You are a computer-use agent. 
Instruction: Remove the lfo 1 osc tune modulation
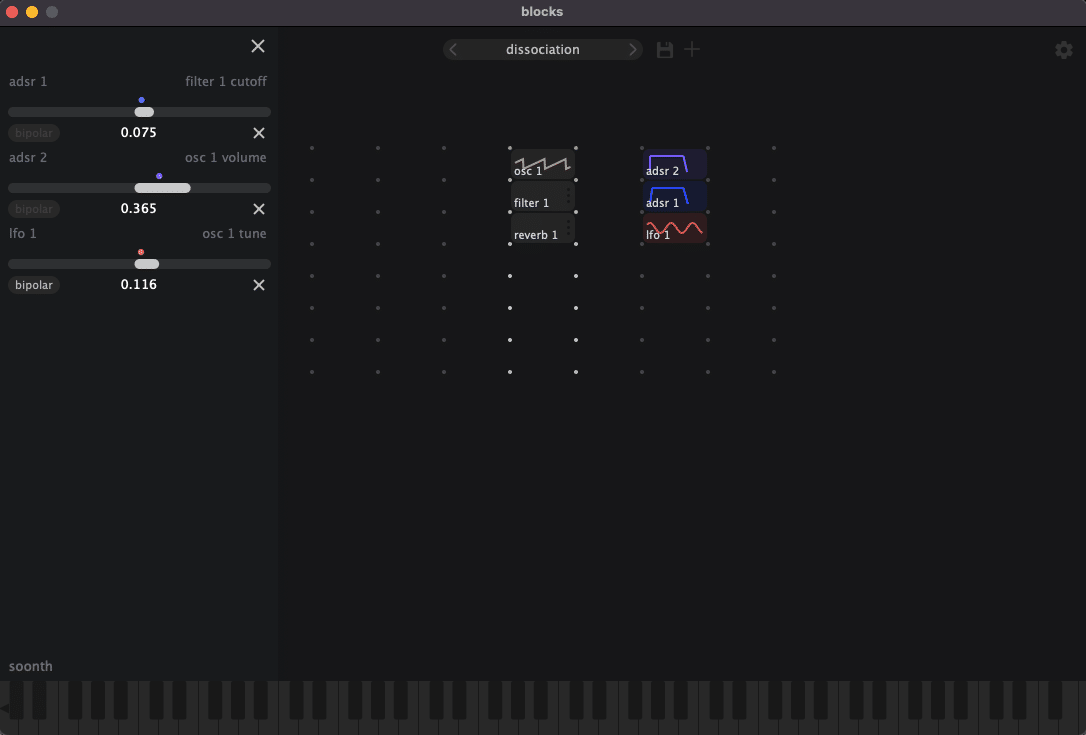point(258,285)
